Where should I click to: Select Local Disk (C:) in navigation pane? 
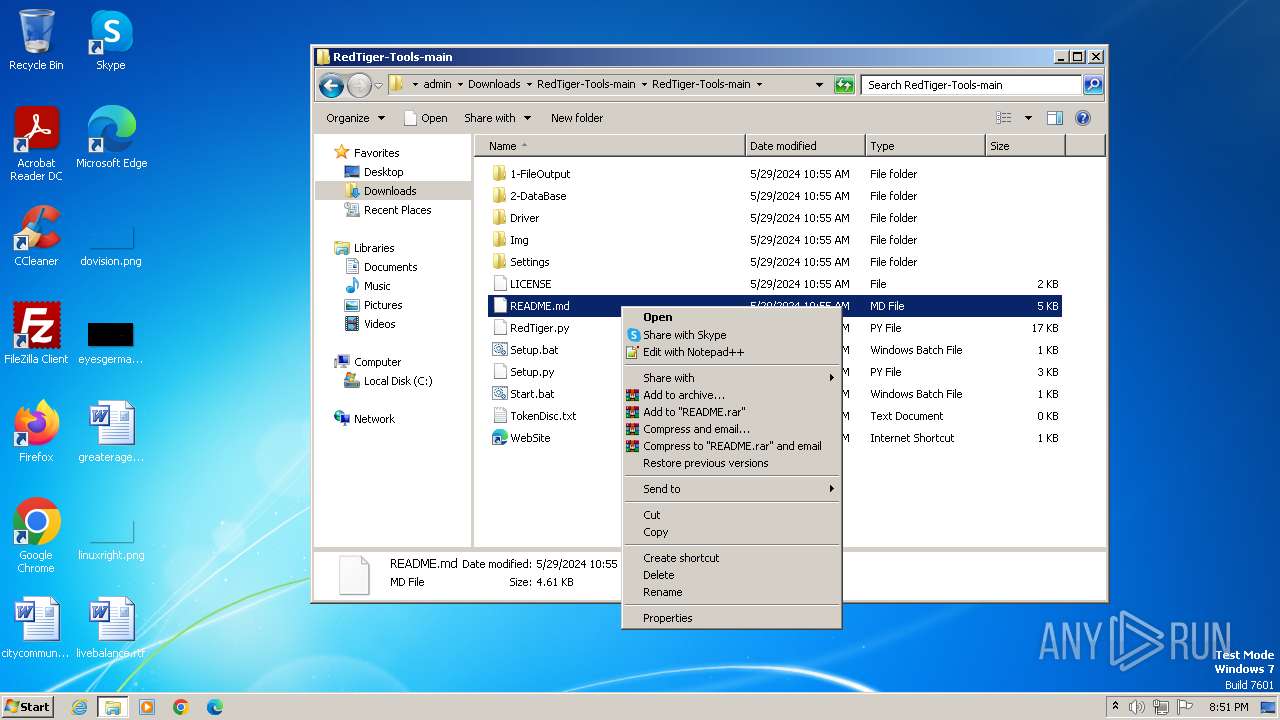387,381
